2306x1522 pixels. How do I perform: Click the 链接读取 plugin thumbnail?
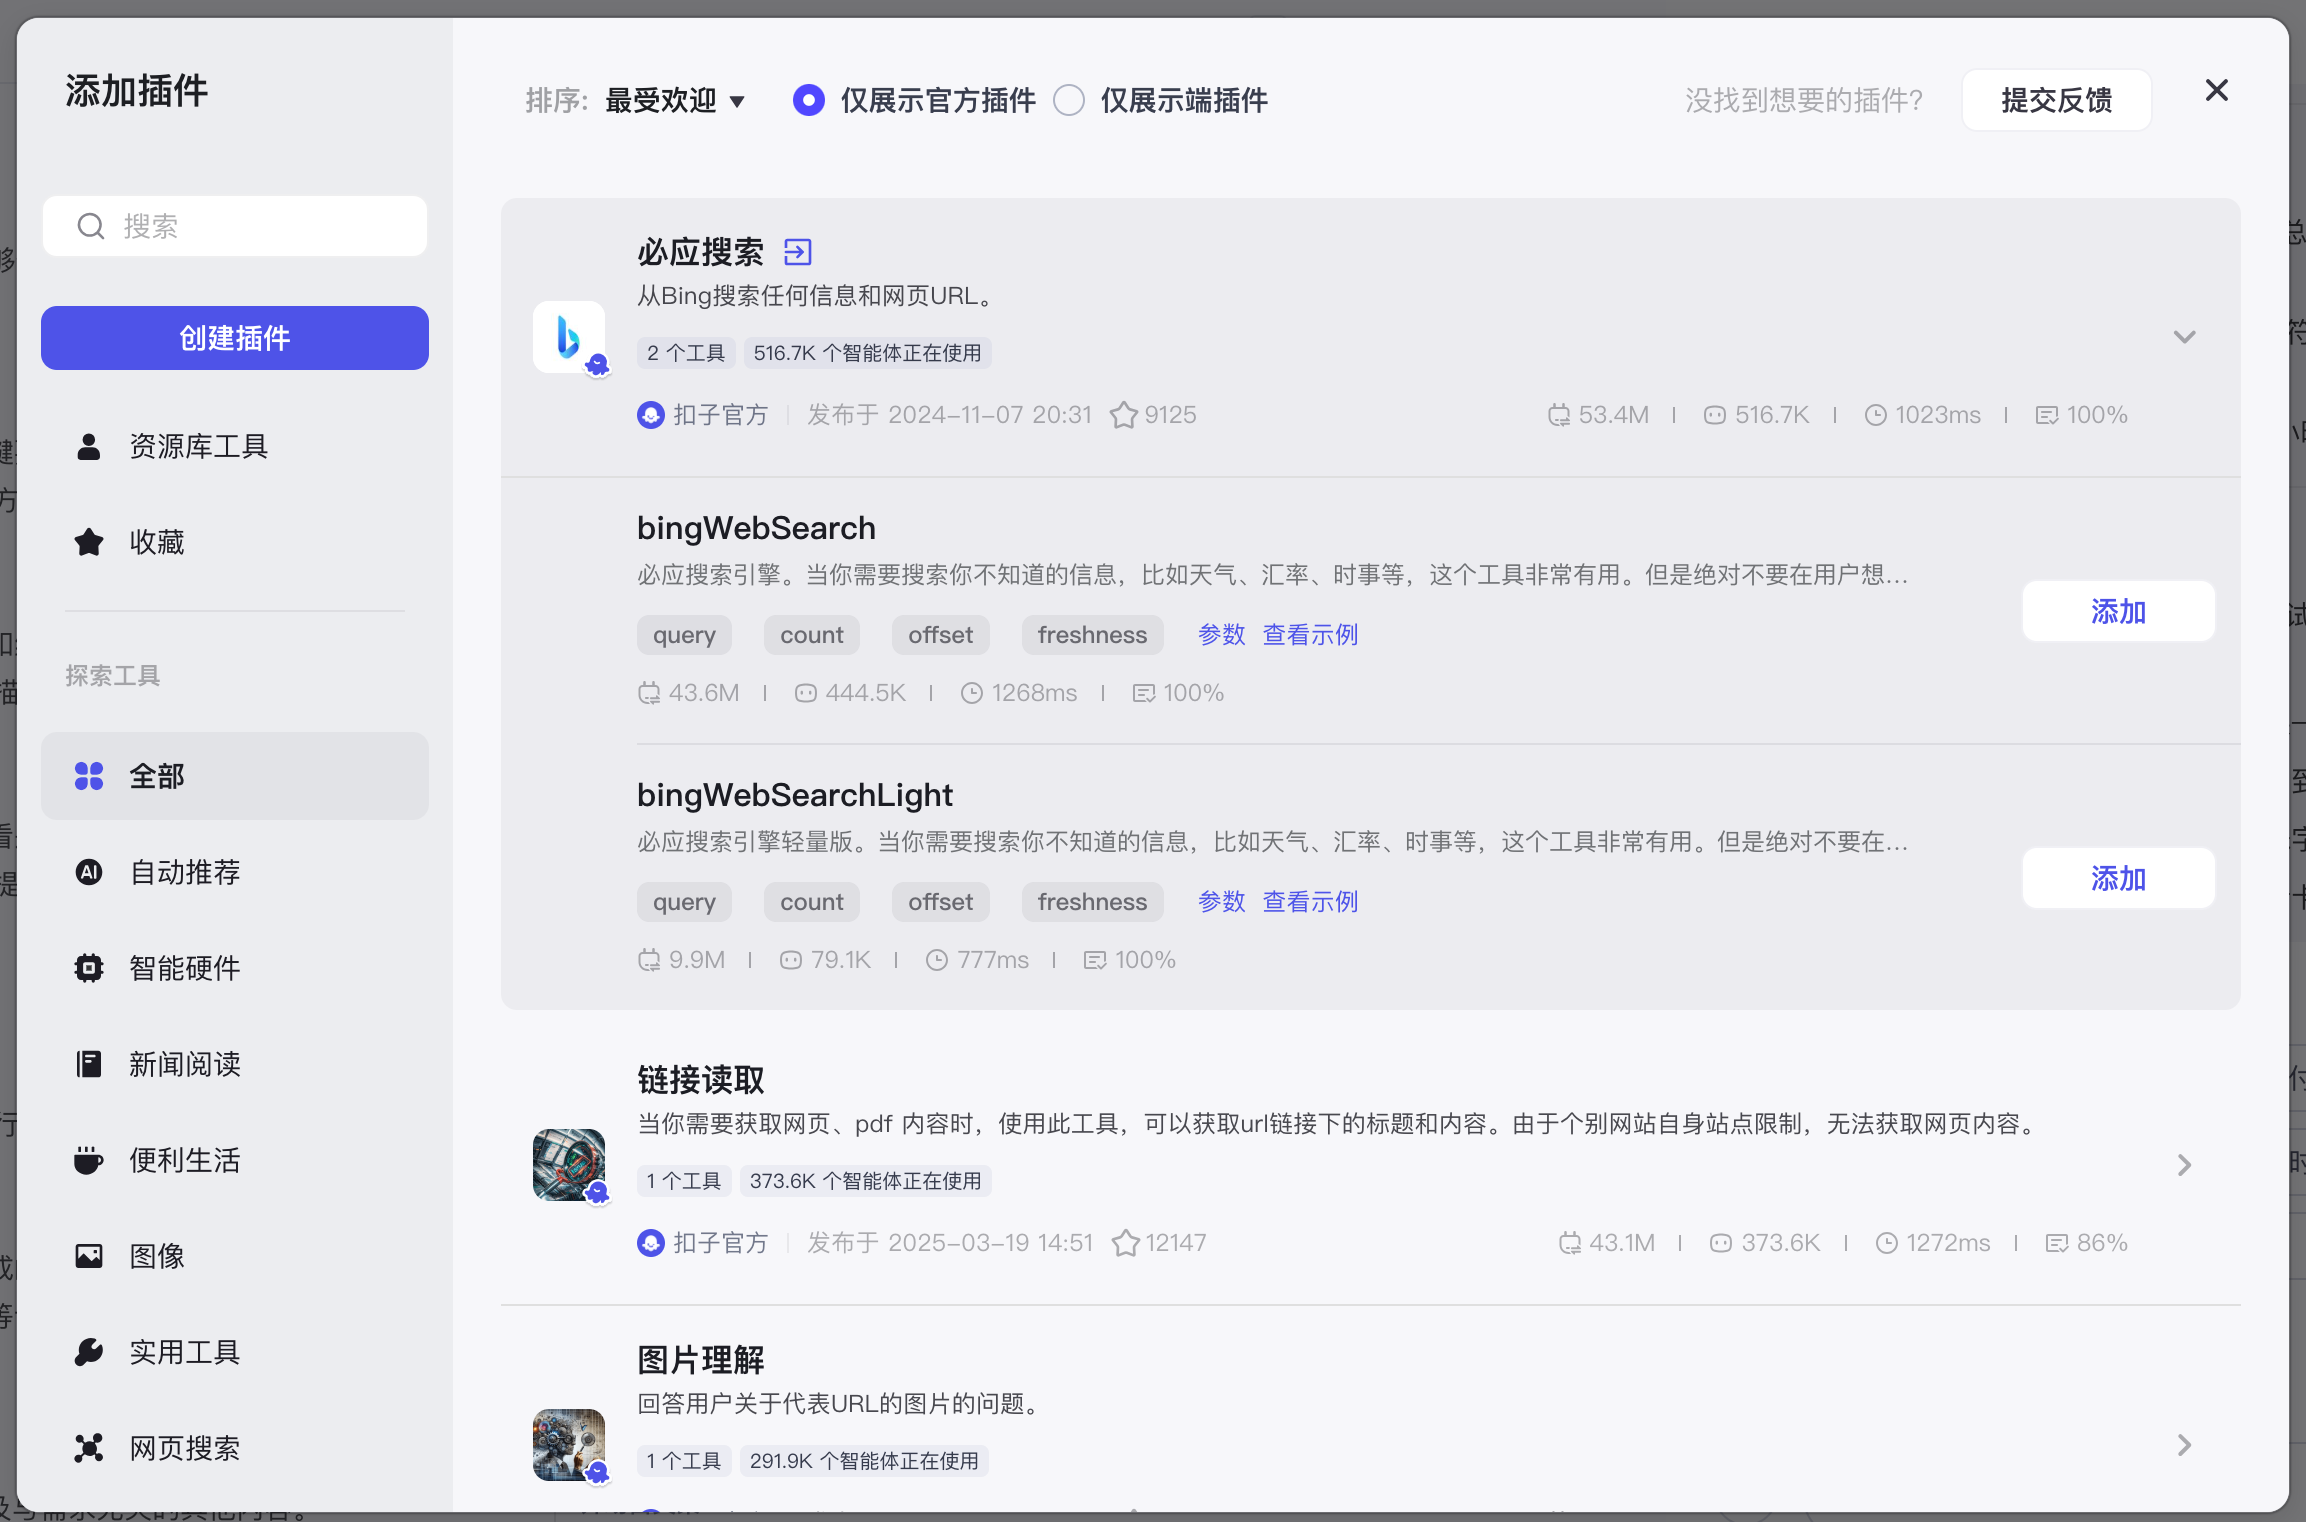point(568,1165)
